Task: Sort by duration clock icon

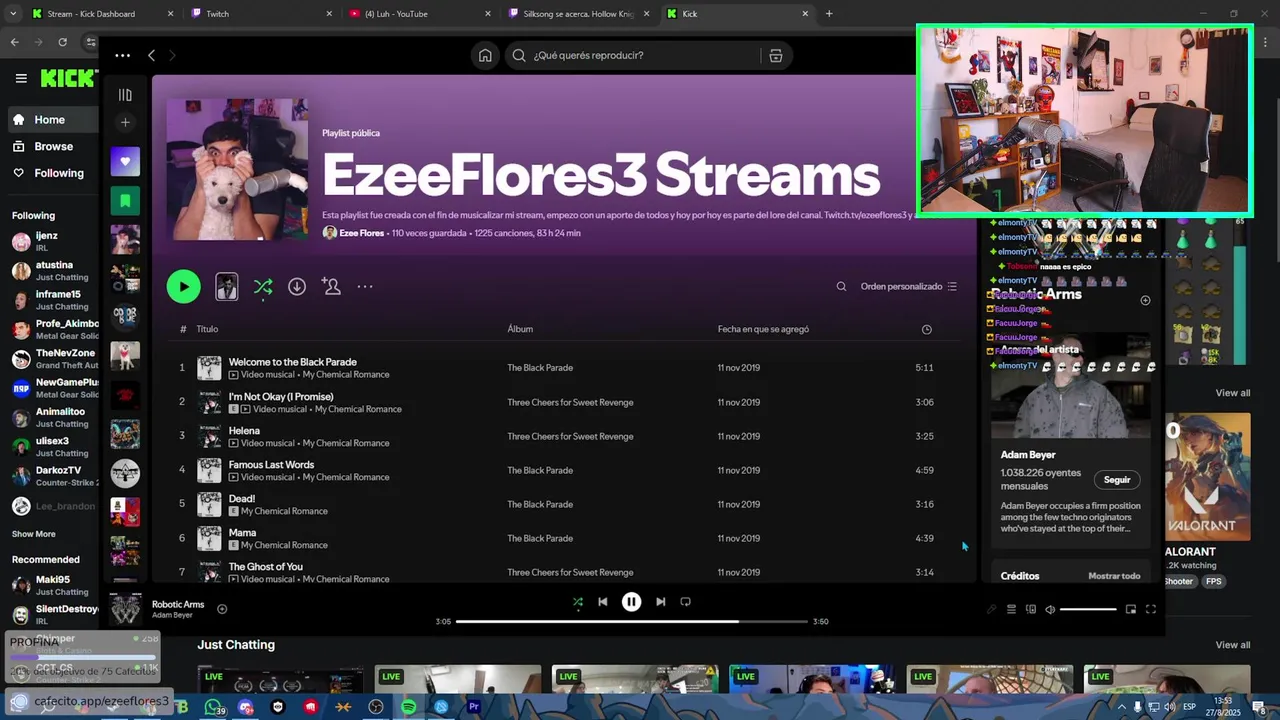Action: (x=926, y=329)
